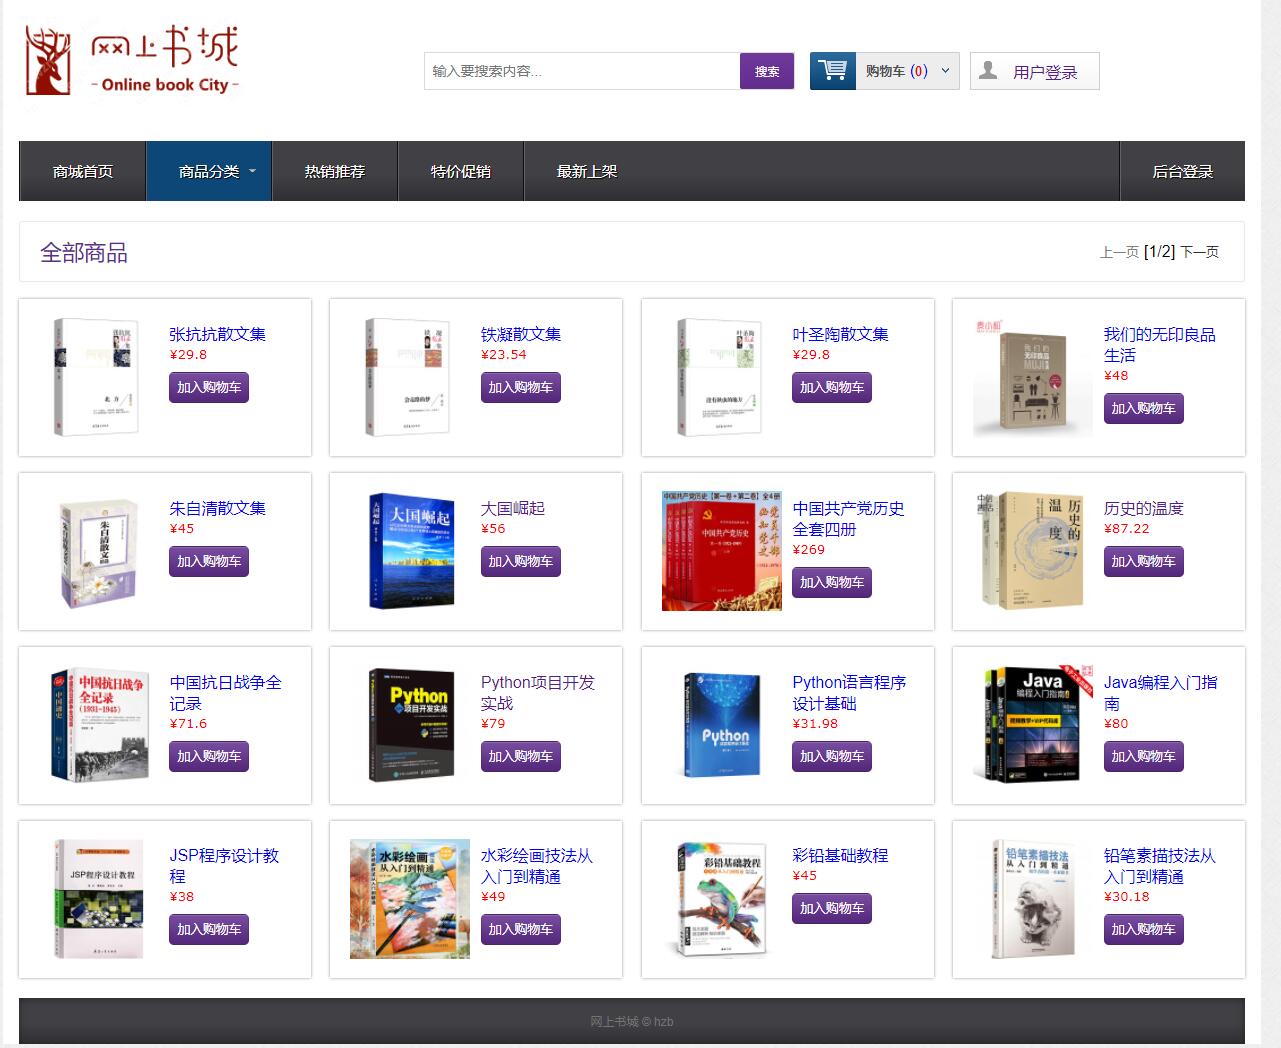
Task: Open the 特价促销 section
Action: [460, 171]
